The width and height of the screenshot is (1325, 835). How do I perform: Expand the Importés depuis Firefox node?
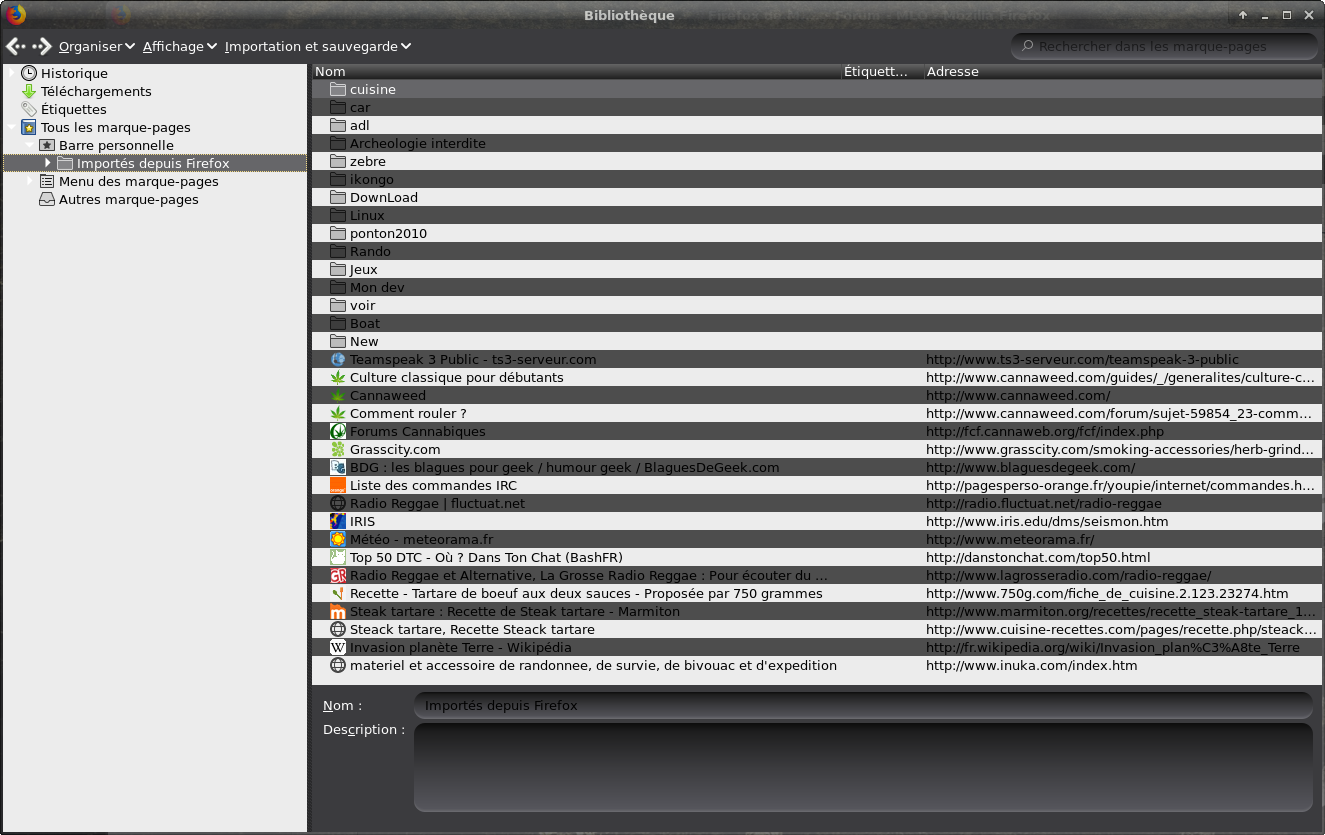pos(48,163)
